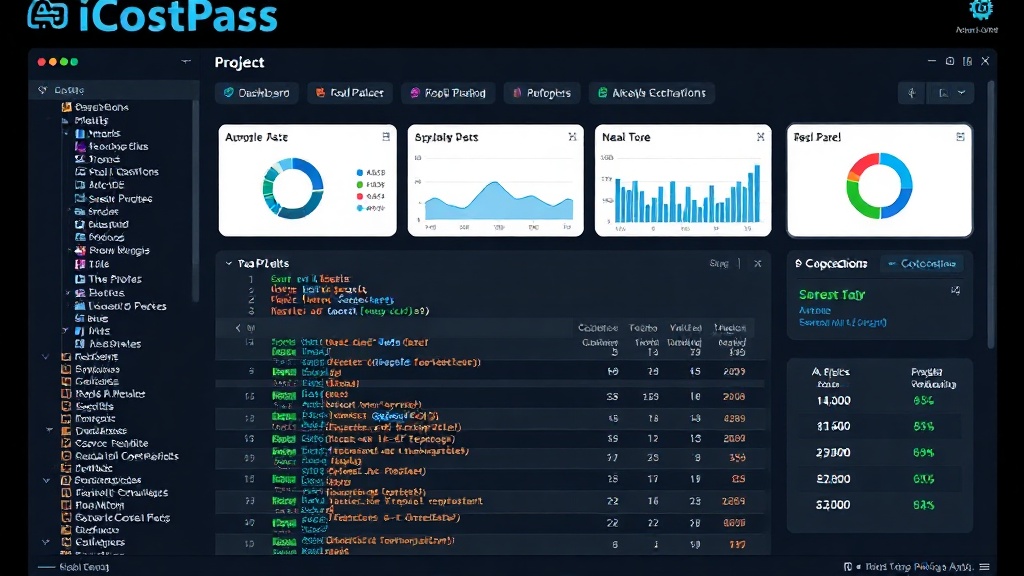Screen dimensions: 1024x576
Task: Click the status bar icon at bottom right
Action: tap(848, 567)
